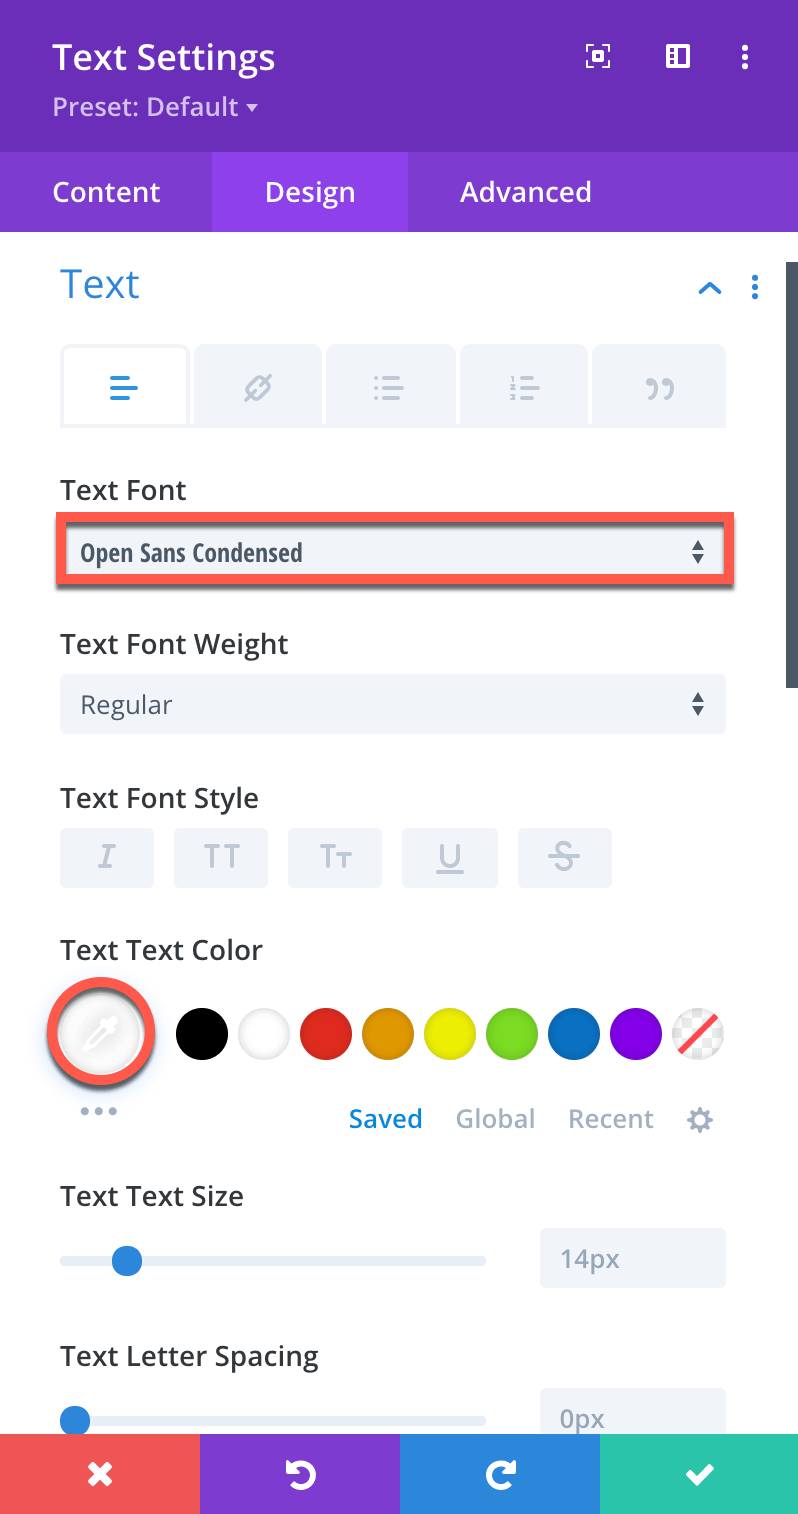Collapse the Text section chevron
This screenshot has width=798, height=1514.
pos(709,288)
